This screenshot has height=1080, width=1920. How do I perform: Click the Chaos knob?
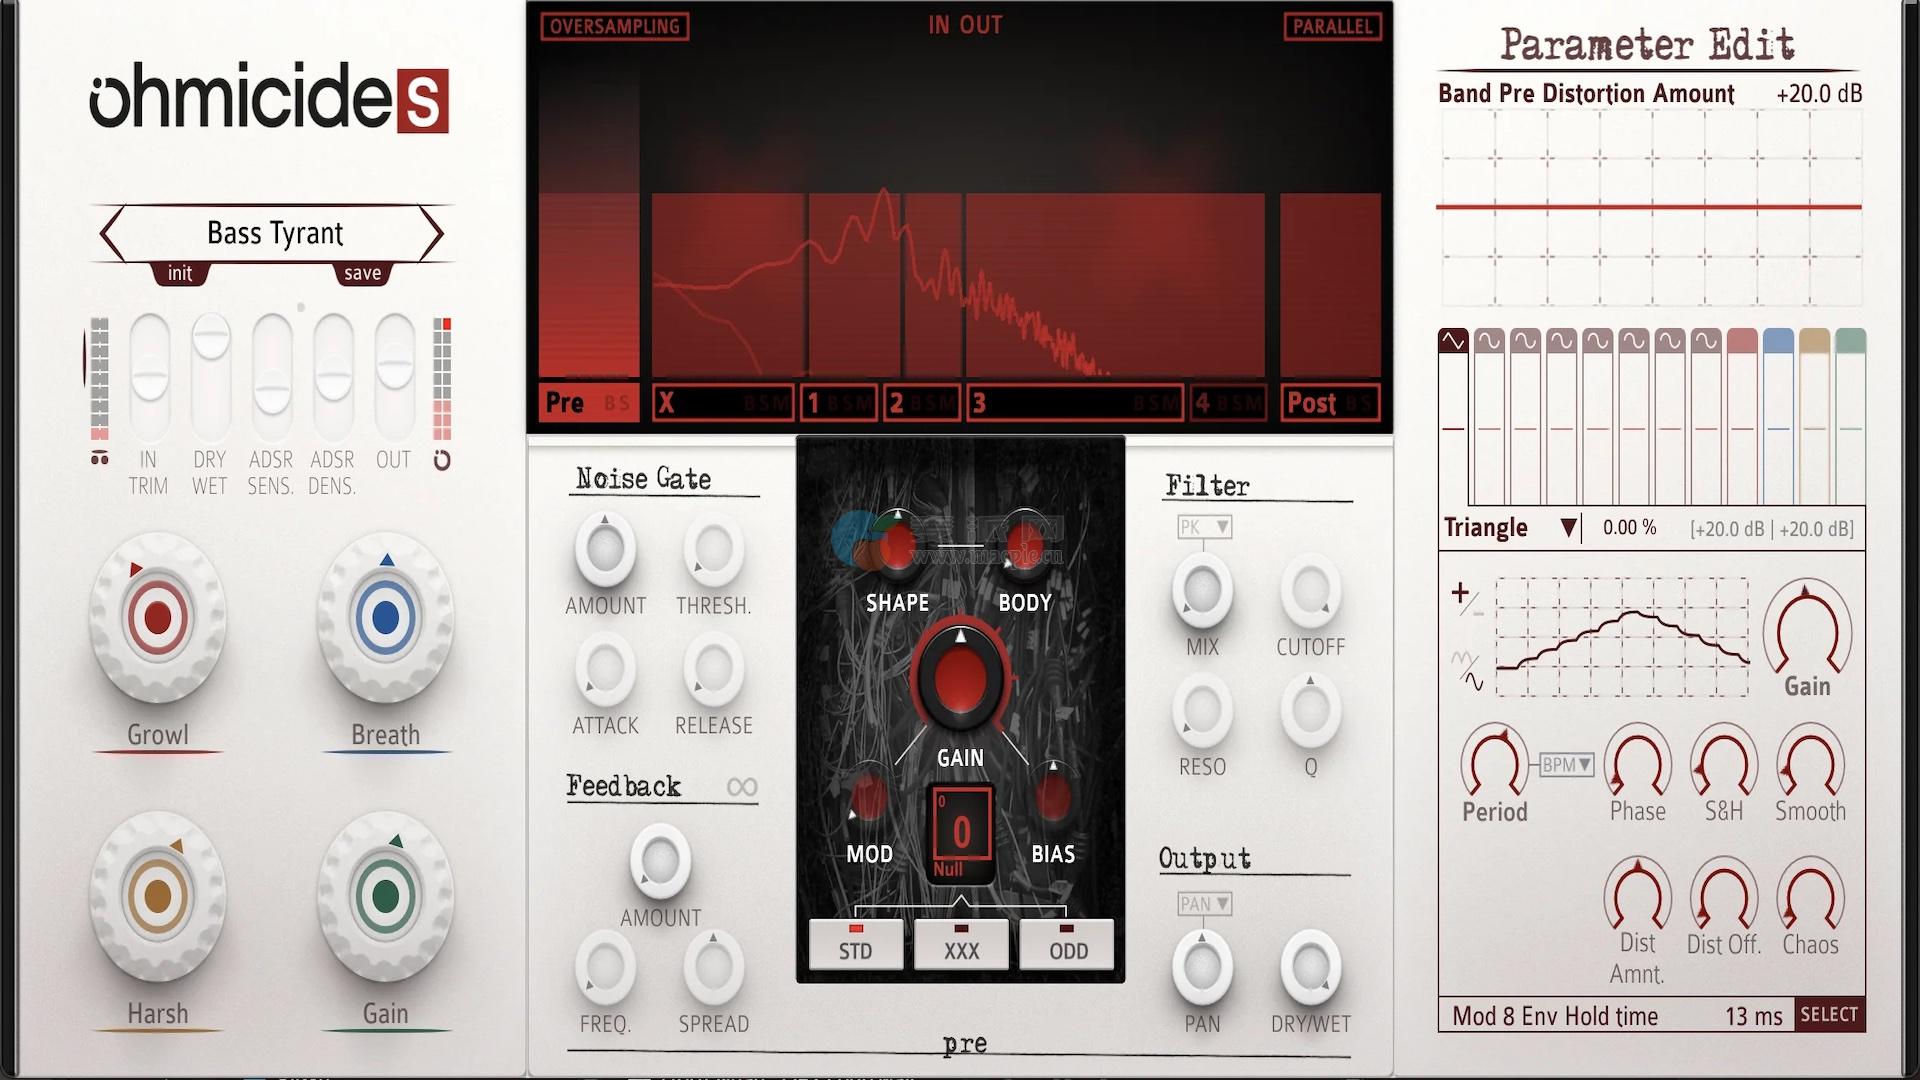1810,895
